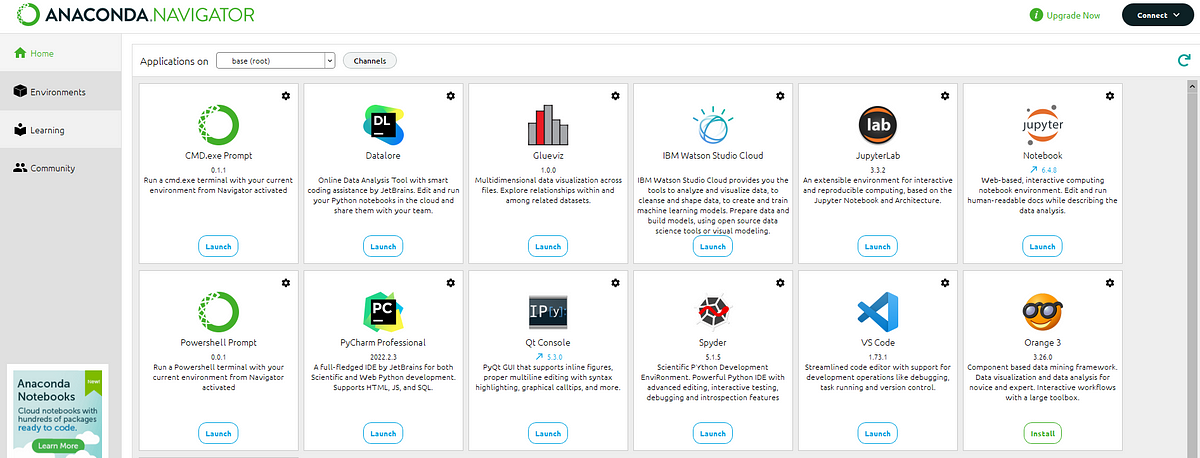Click the Anaconda Navigator logo
The width and height of the screenshot is (1200, 458).
coord(135,15)
